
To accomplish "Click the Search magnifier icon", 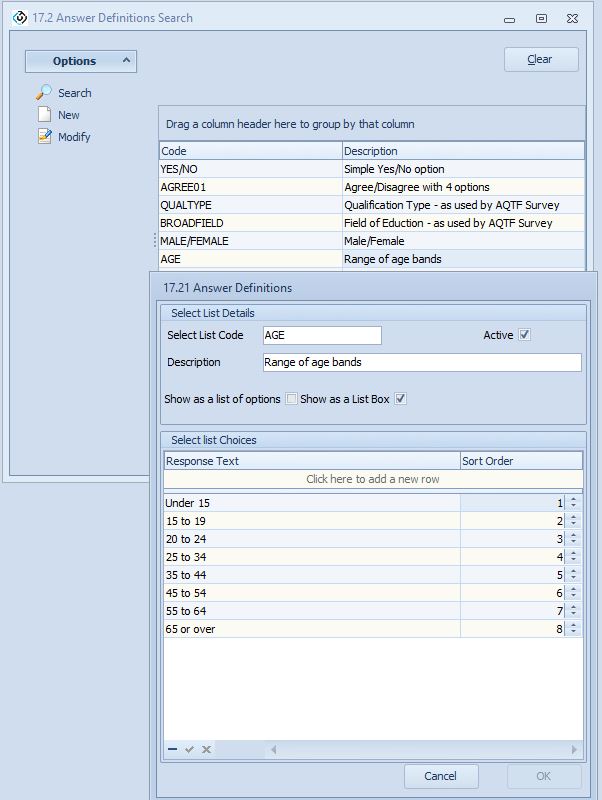I will pos(44,92).
